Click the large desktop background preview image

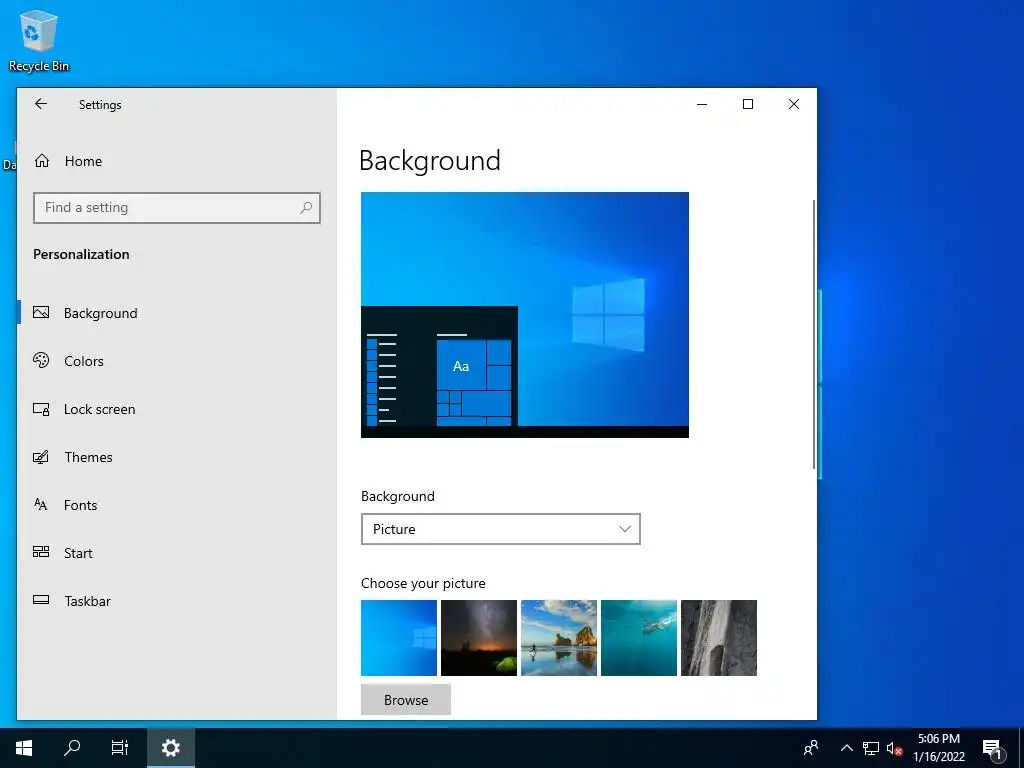(x=524, y=315)
